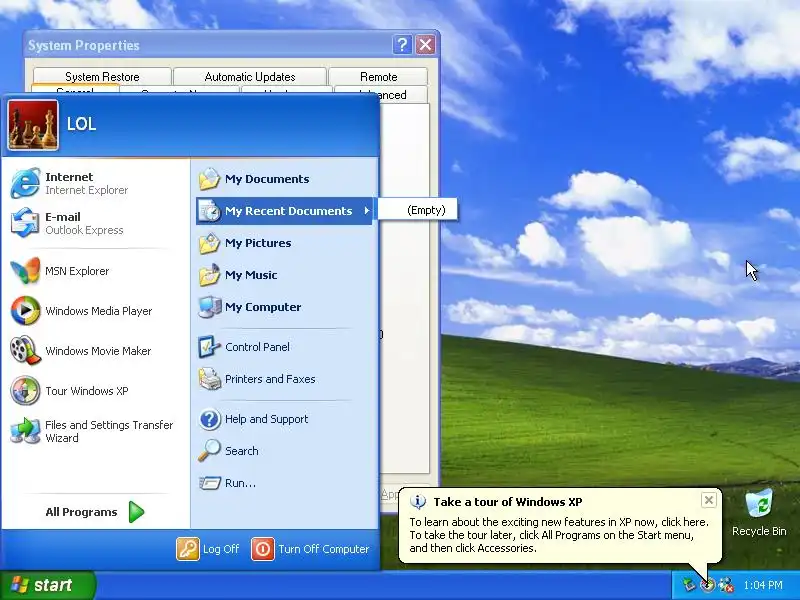Click the Log Off key icon

pos(187,549)
